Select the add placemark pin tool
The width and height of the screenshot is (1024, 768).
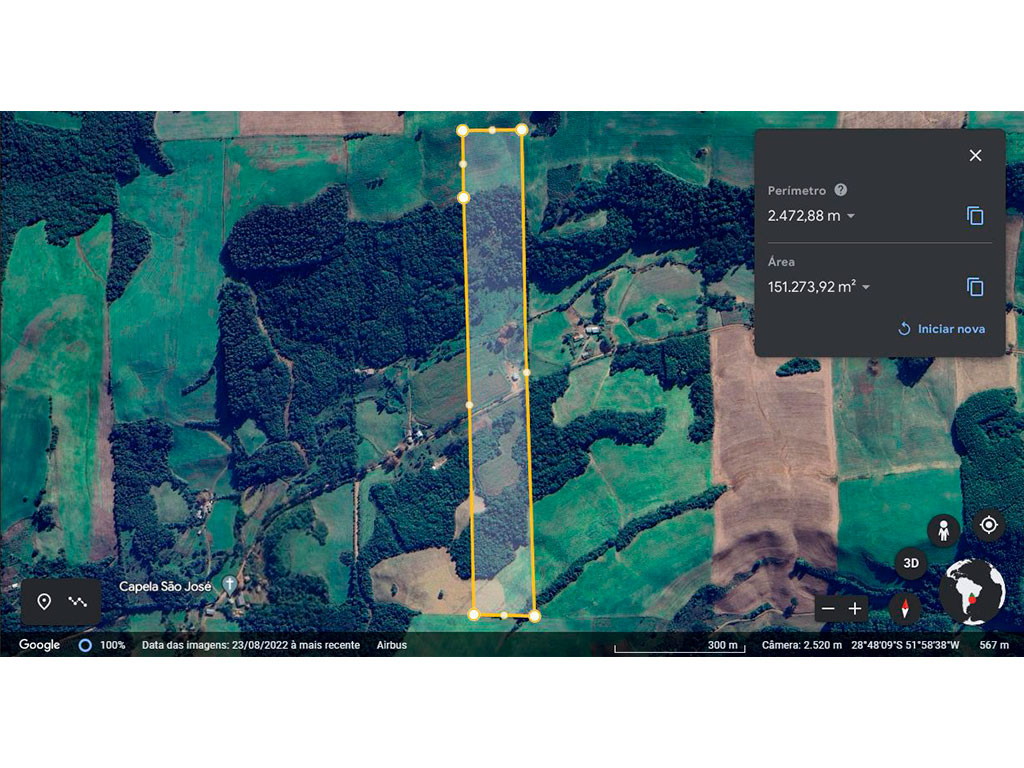coord(44,601)
